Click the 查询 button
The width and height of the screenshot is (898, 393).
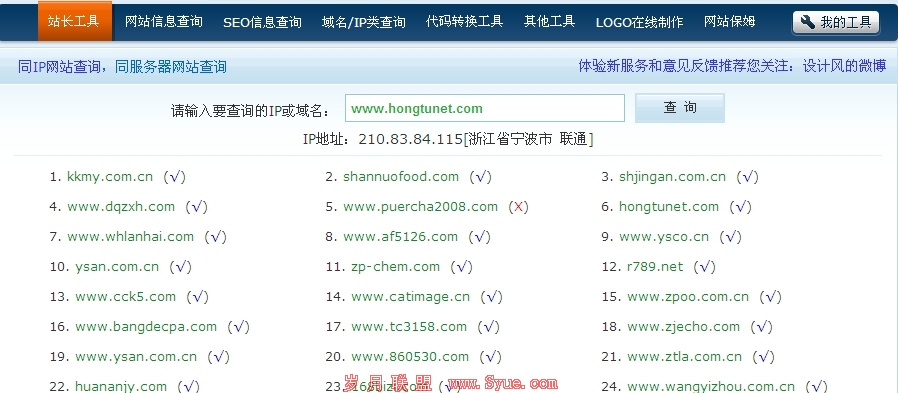(680, 108)
